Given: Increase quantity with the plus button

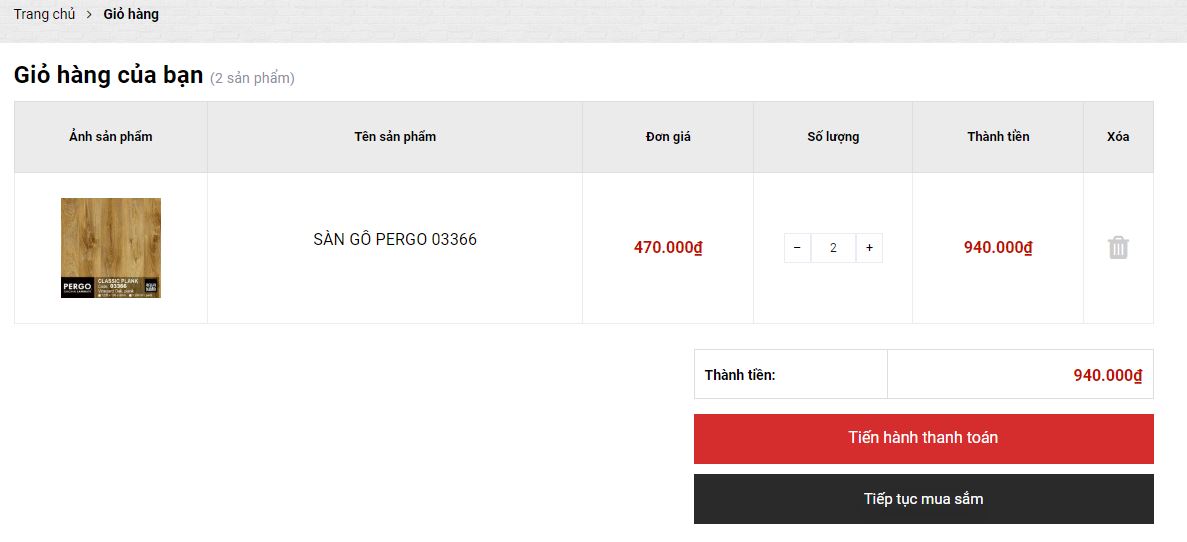Looking at the screenshot, I should (869, 248).
